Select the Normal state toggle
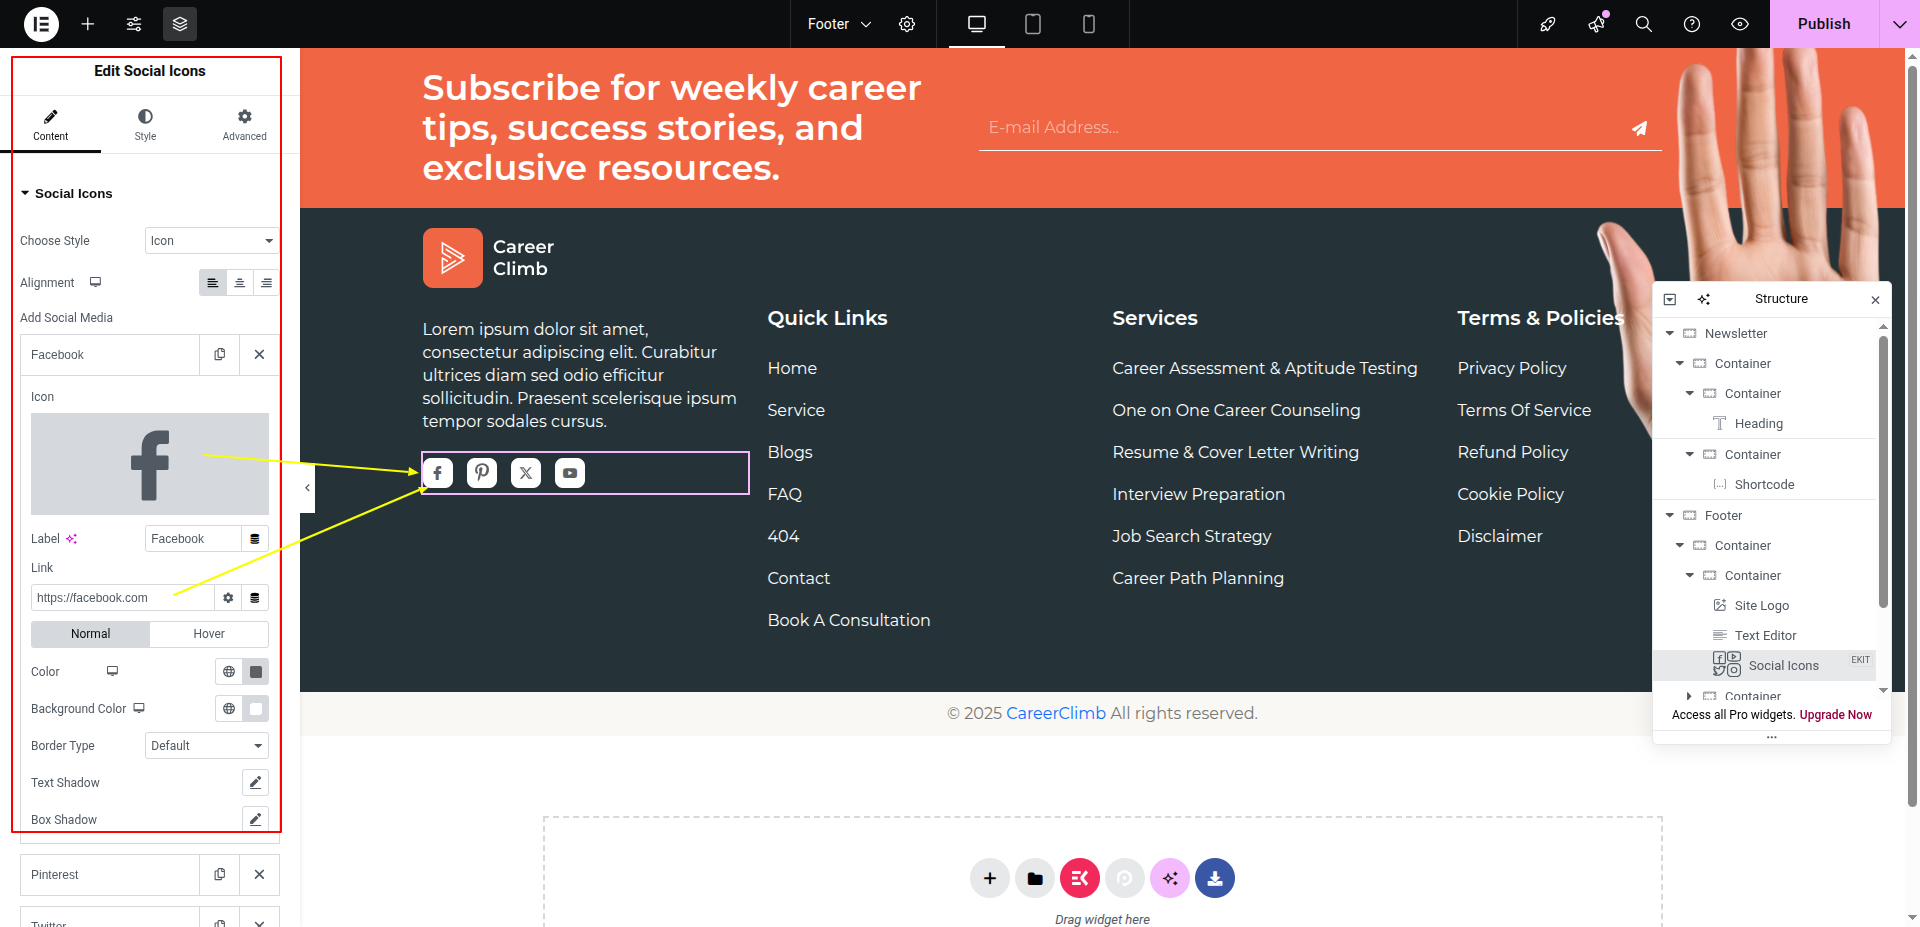Viewport: 1920px width, 927px height. pos(91,634)
